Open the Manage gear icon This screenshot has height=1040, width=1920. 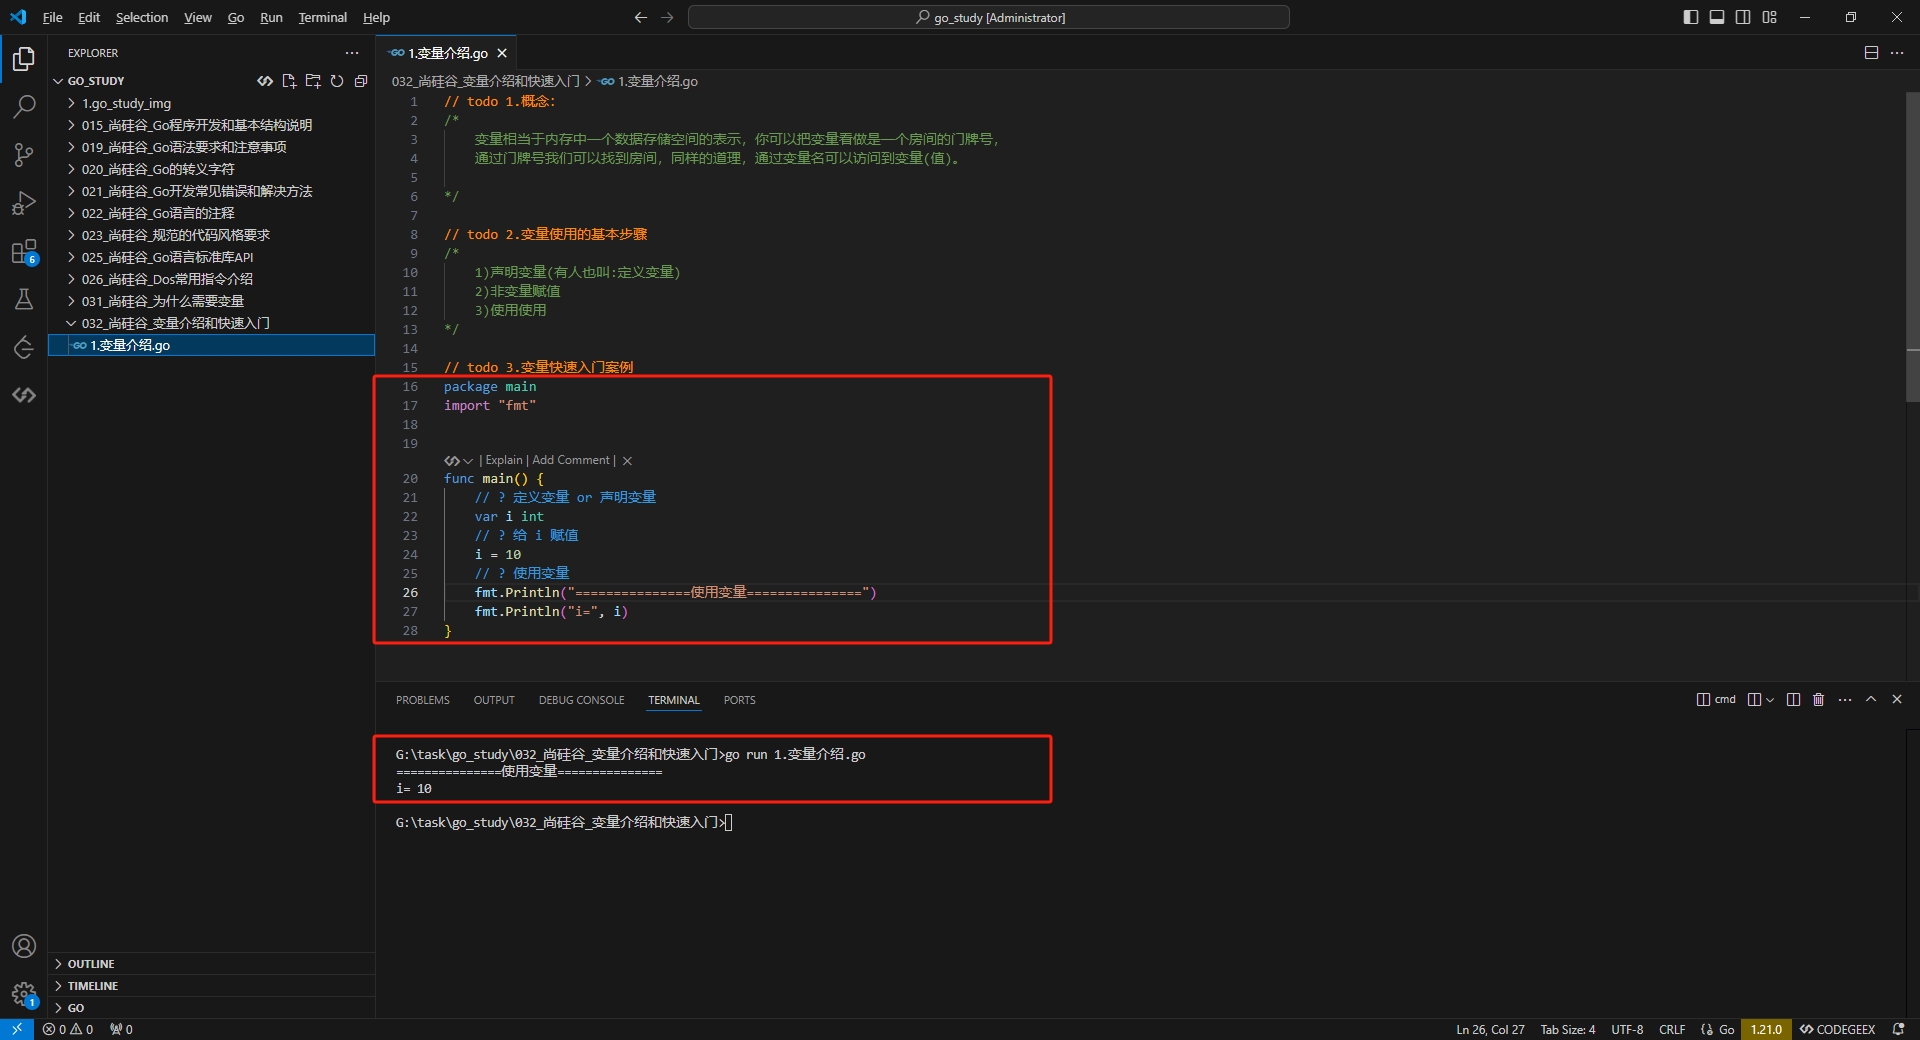[24, 994]
